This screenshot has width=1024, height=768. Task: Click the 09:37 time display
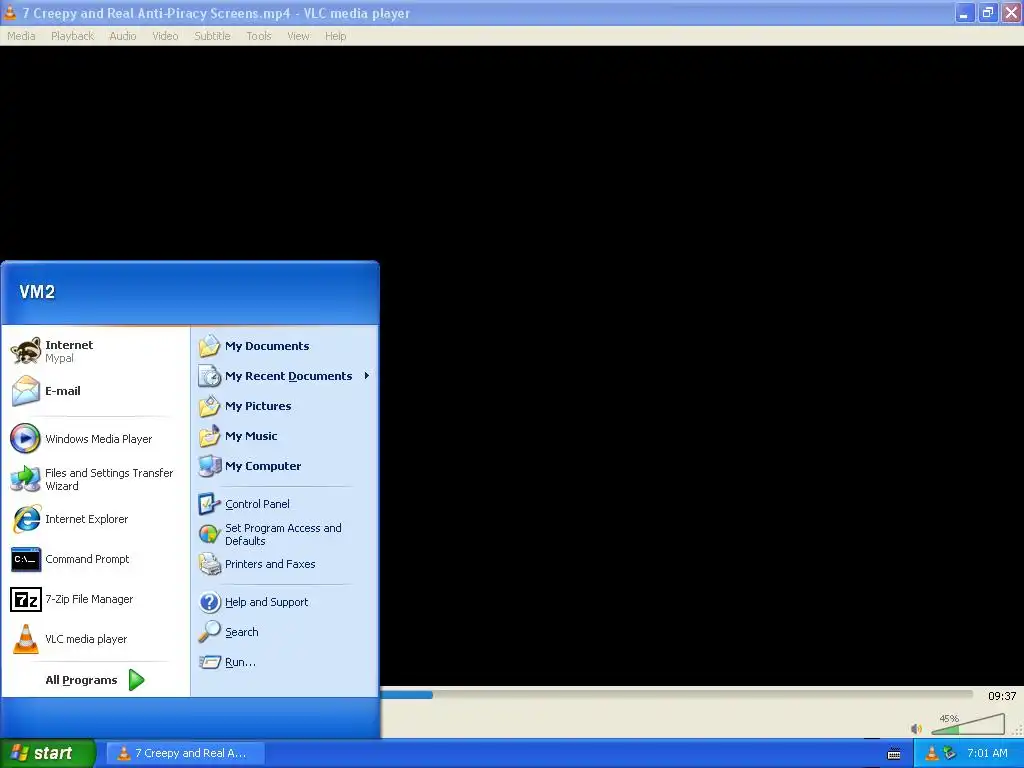pos(1002,696)
